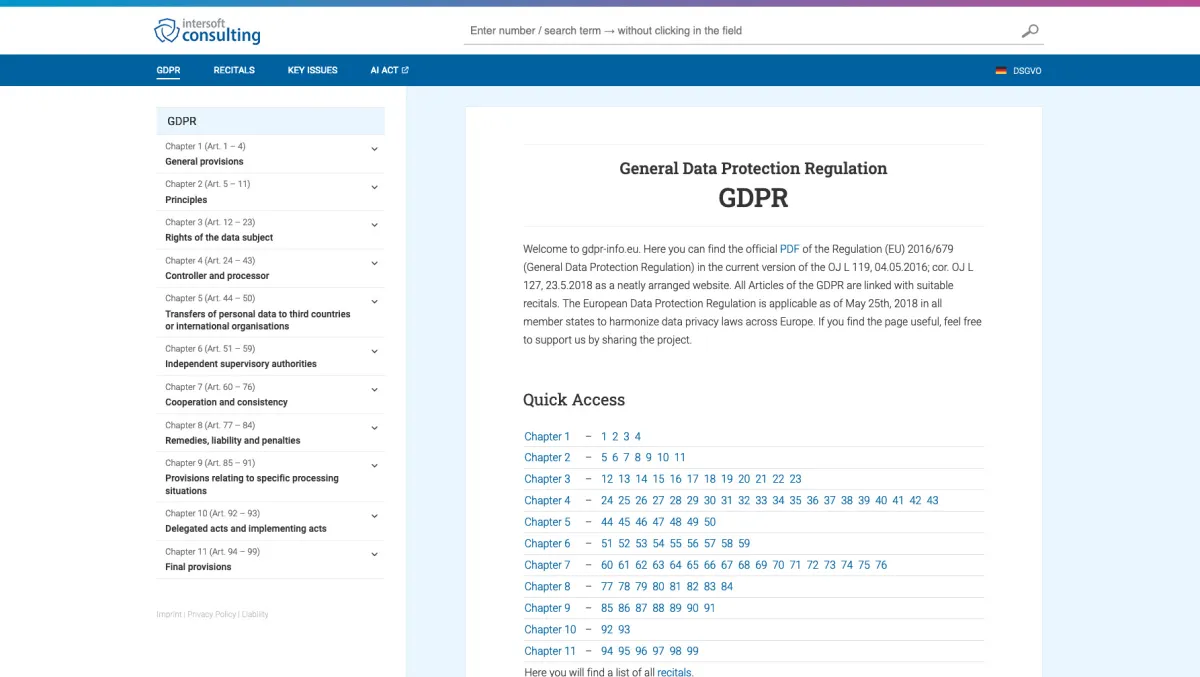Open the RECITALS menu item
The width and height of the screenshot is (1200, 677).
[234, 70]
